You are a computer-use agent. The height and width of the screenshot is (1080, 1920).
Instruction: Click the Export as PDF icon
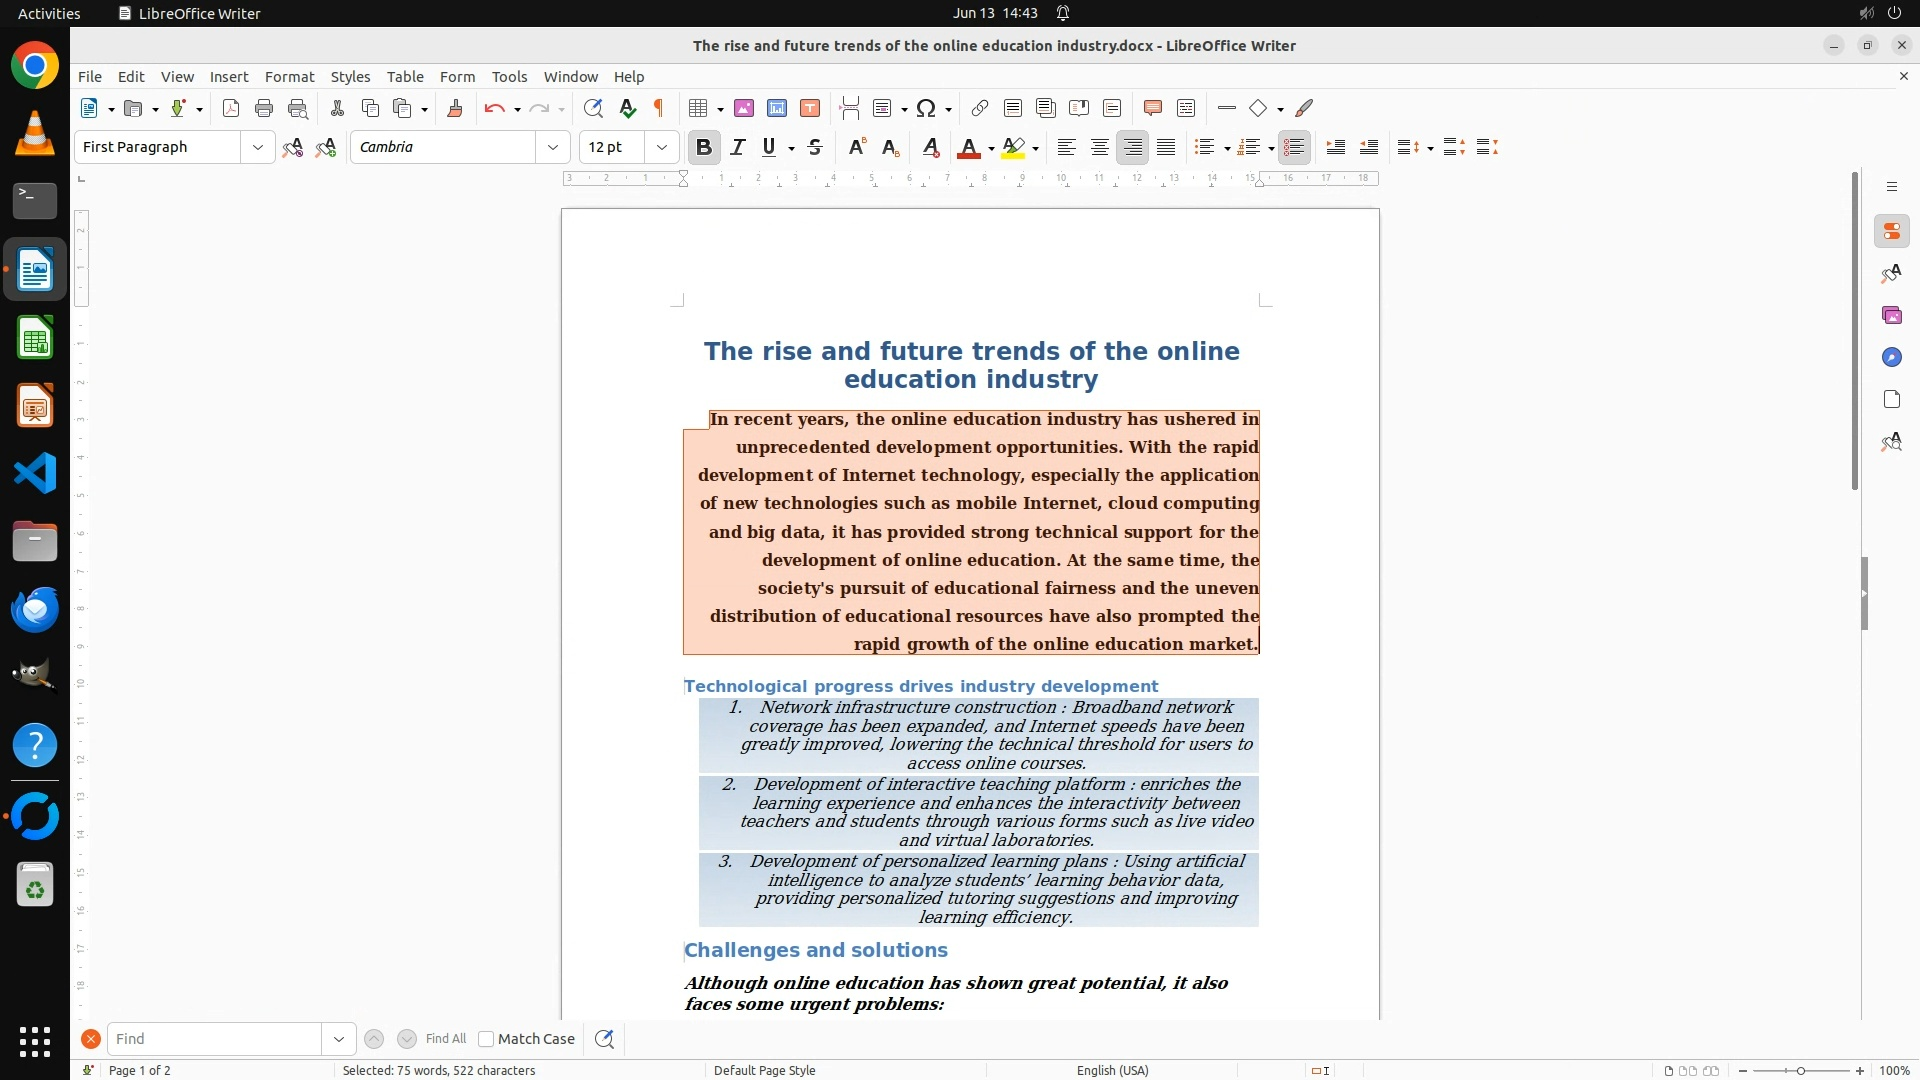coord(231,108)
